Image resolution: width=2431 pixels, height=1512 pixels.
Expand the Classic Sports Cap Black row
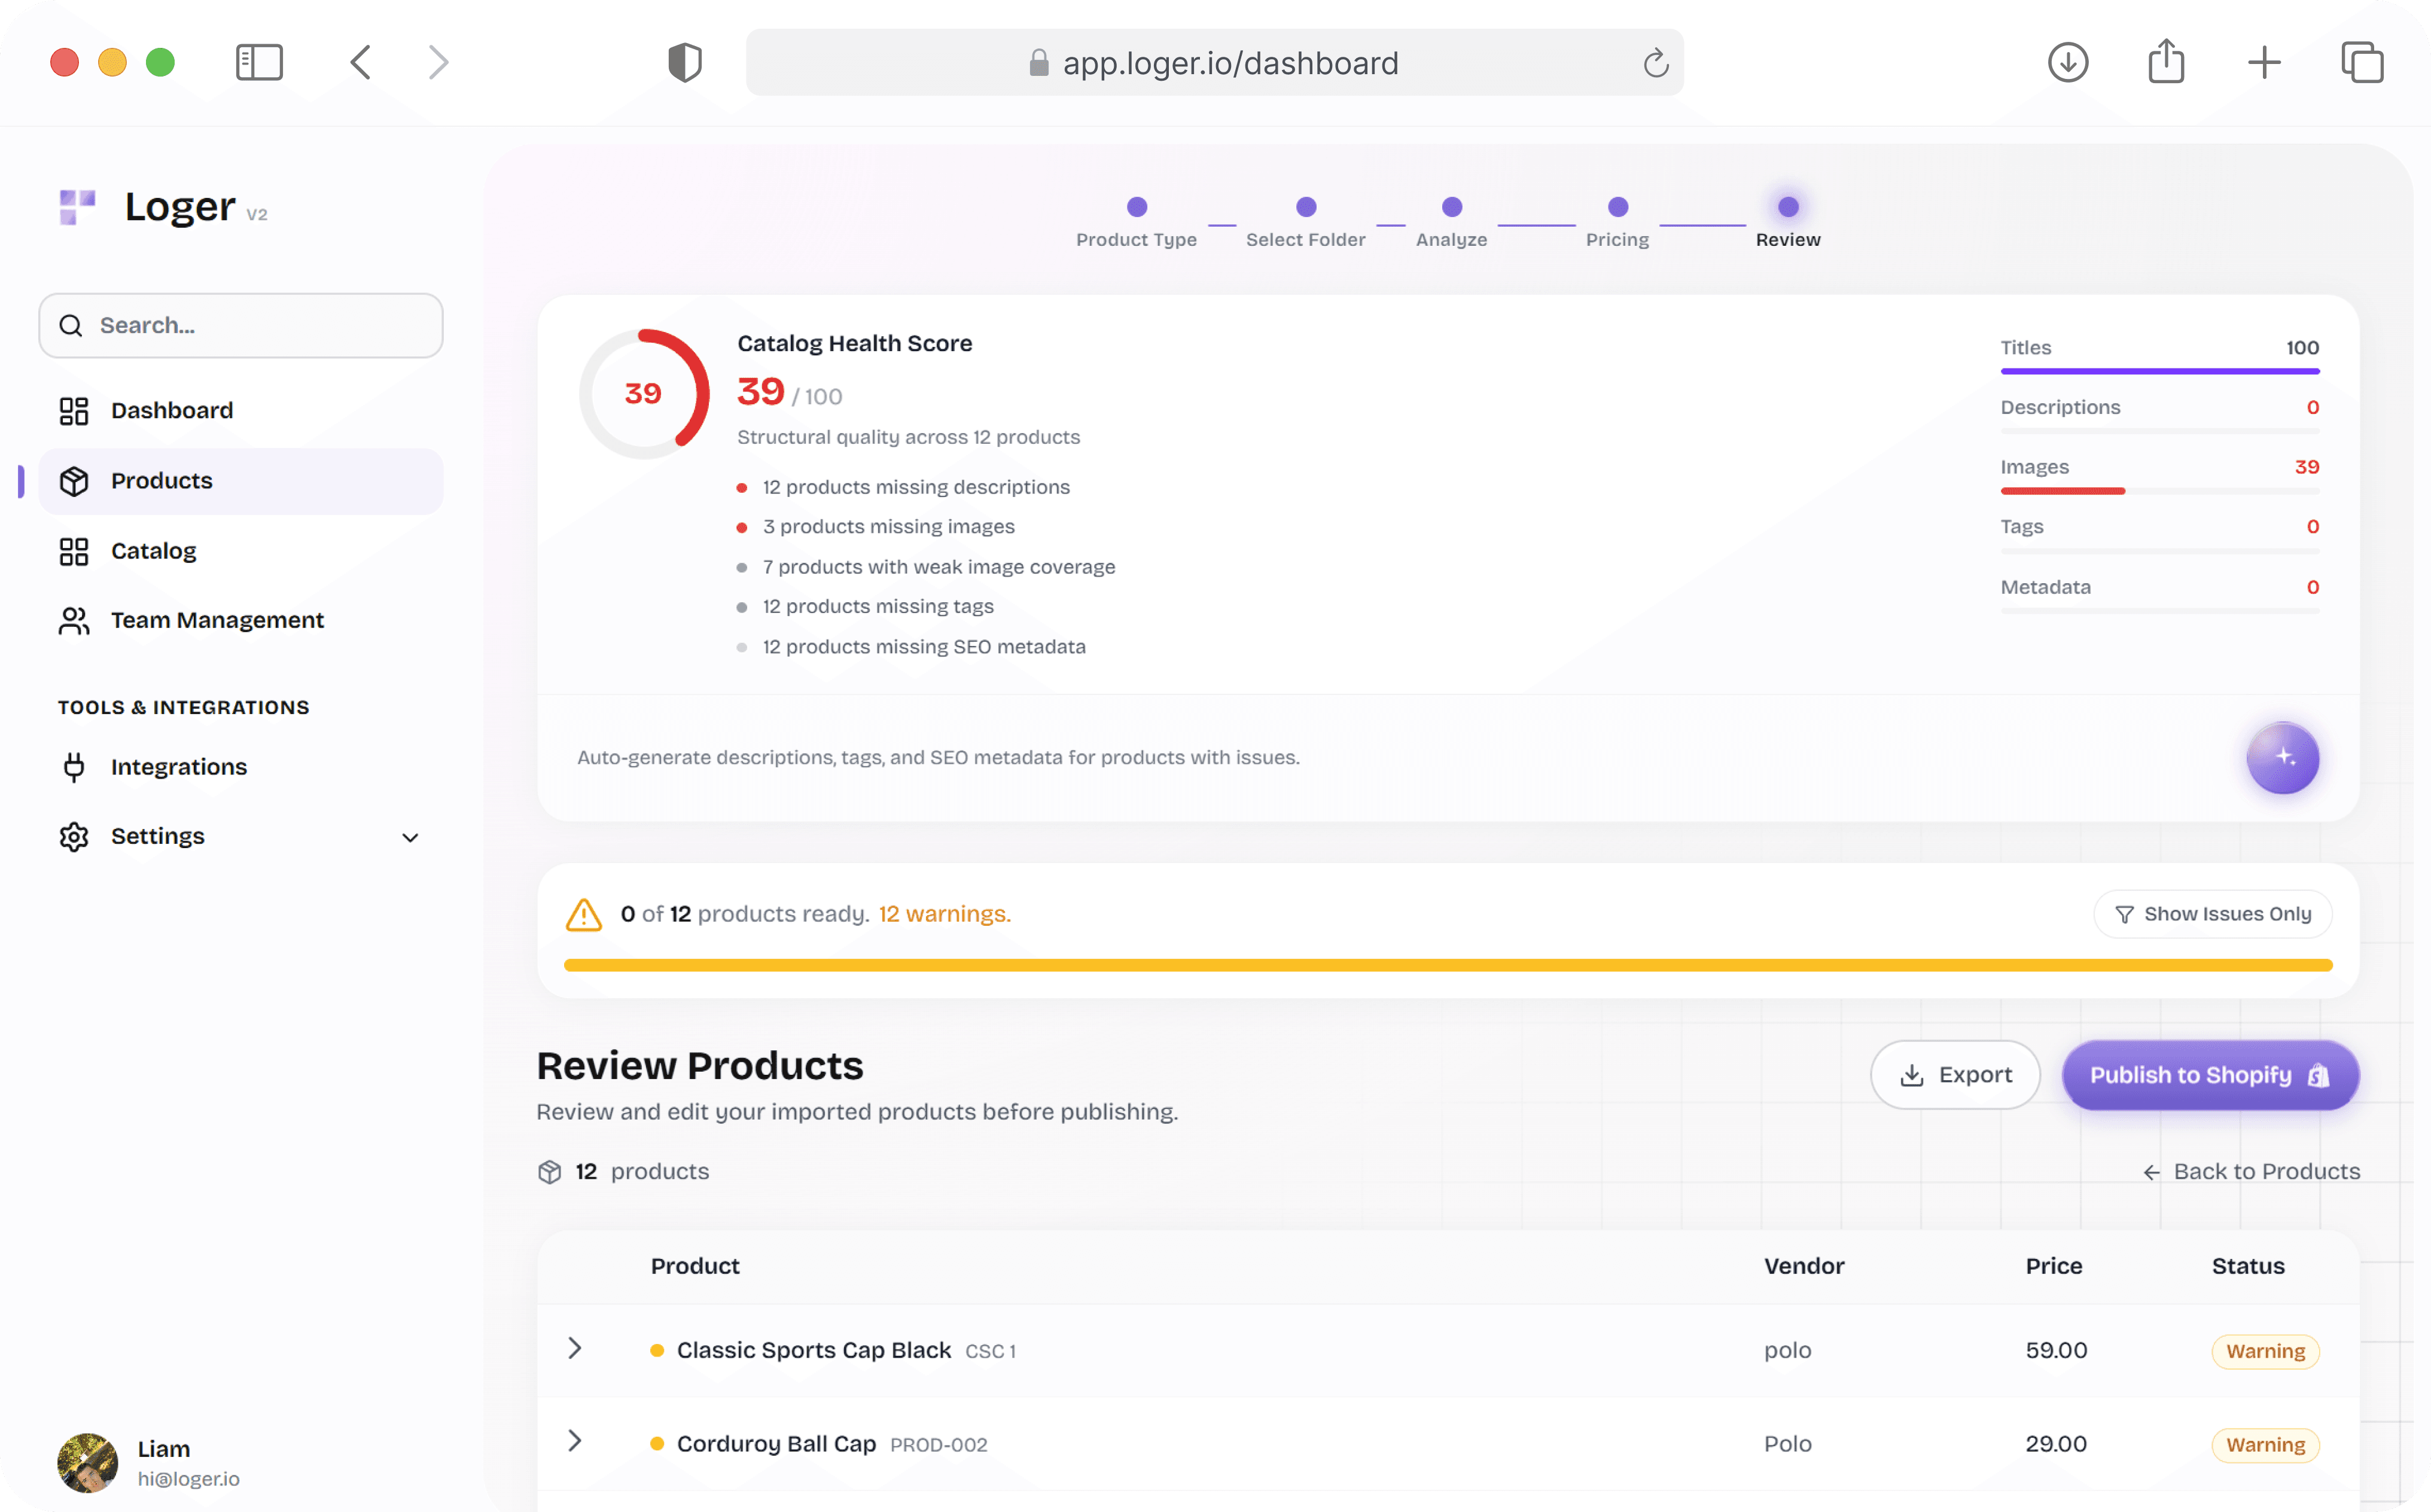pyautogui.click(x=575, y=1349)
